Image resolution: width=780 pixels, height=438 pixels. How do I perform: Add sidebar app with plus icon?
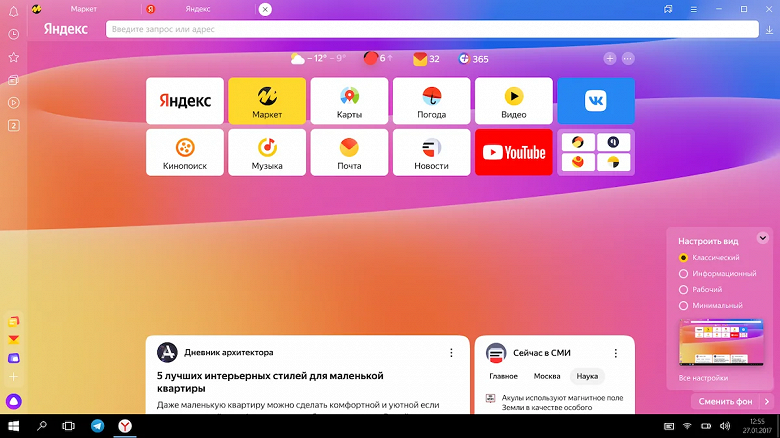pyautogui.click(x=13, y=377)
